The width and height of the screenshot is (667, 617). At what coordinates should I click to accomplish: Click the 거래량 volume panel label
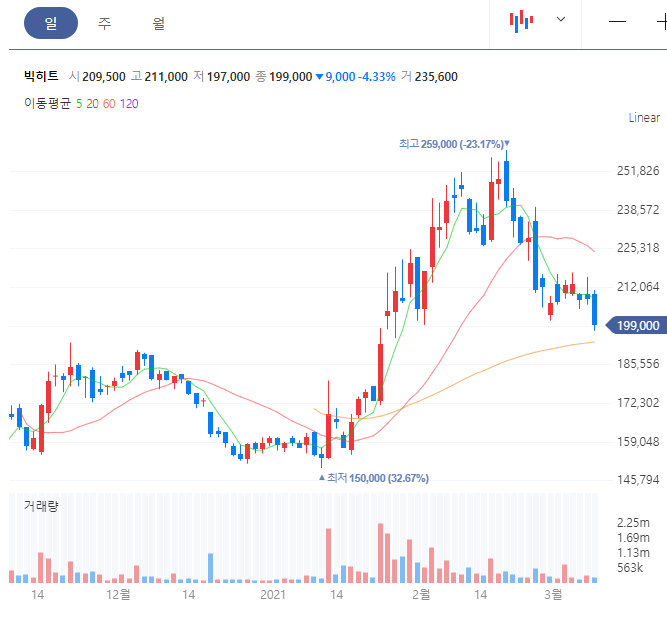coord(41,506)
